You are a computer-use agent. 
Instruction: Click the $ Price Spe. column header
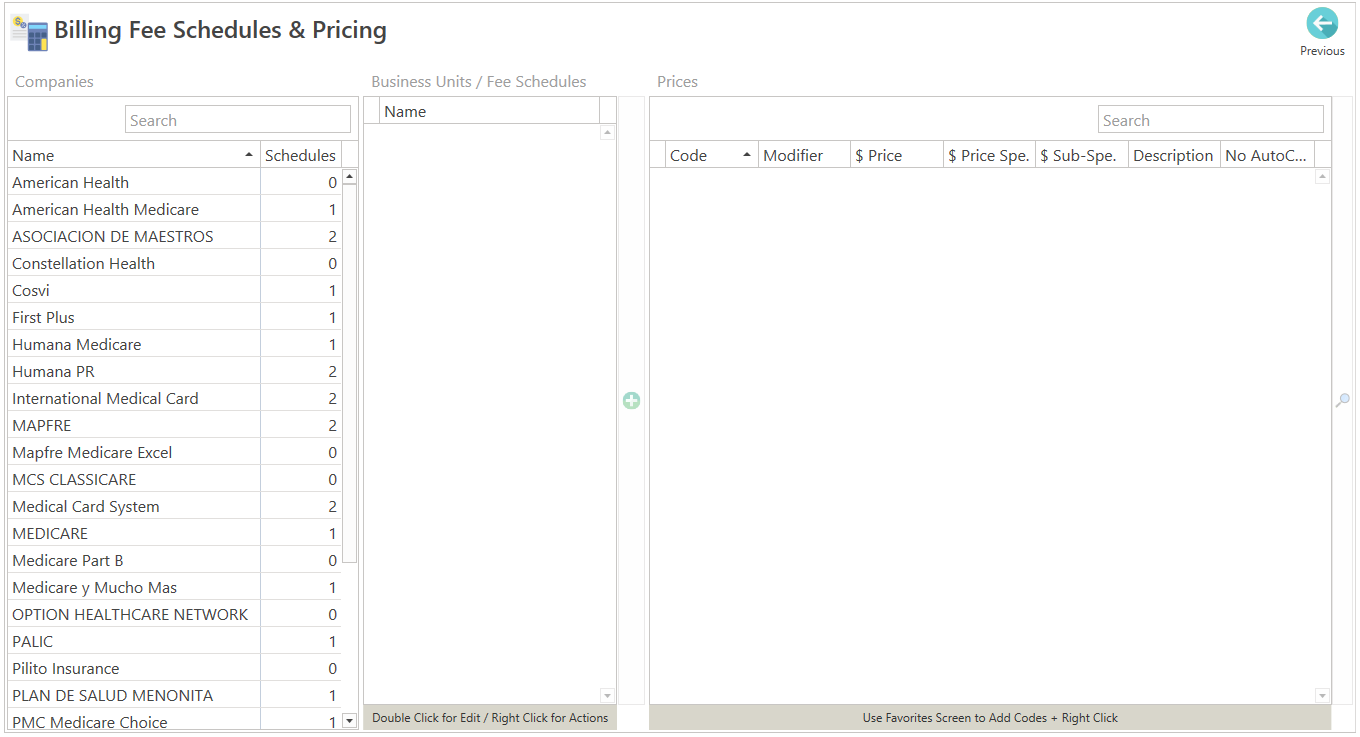tap(989, 155)
